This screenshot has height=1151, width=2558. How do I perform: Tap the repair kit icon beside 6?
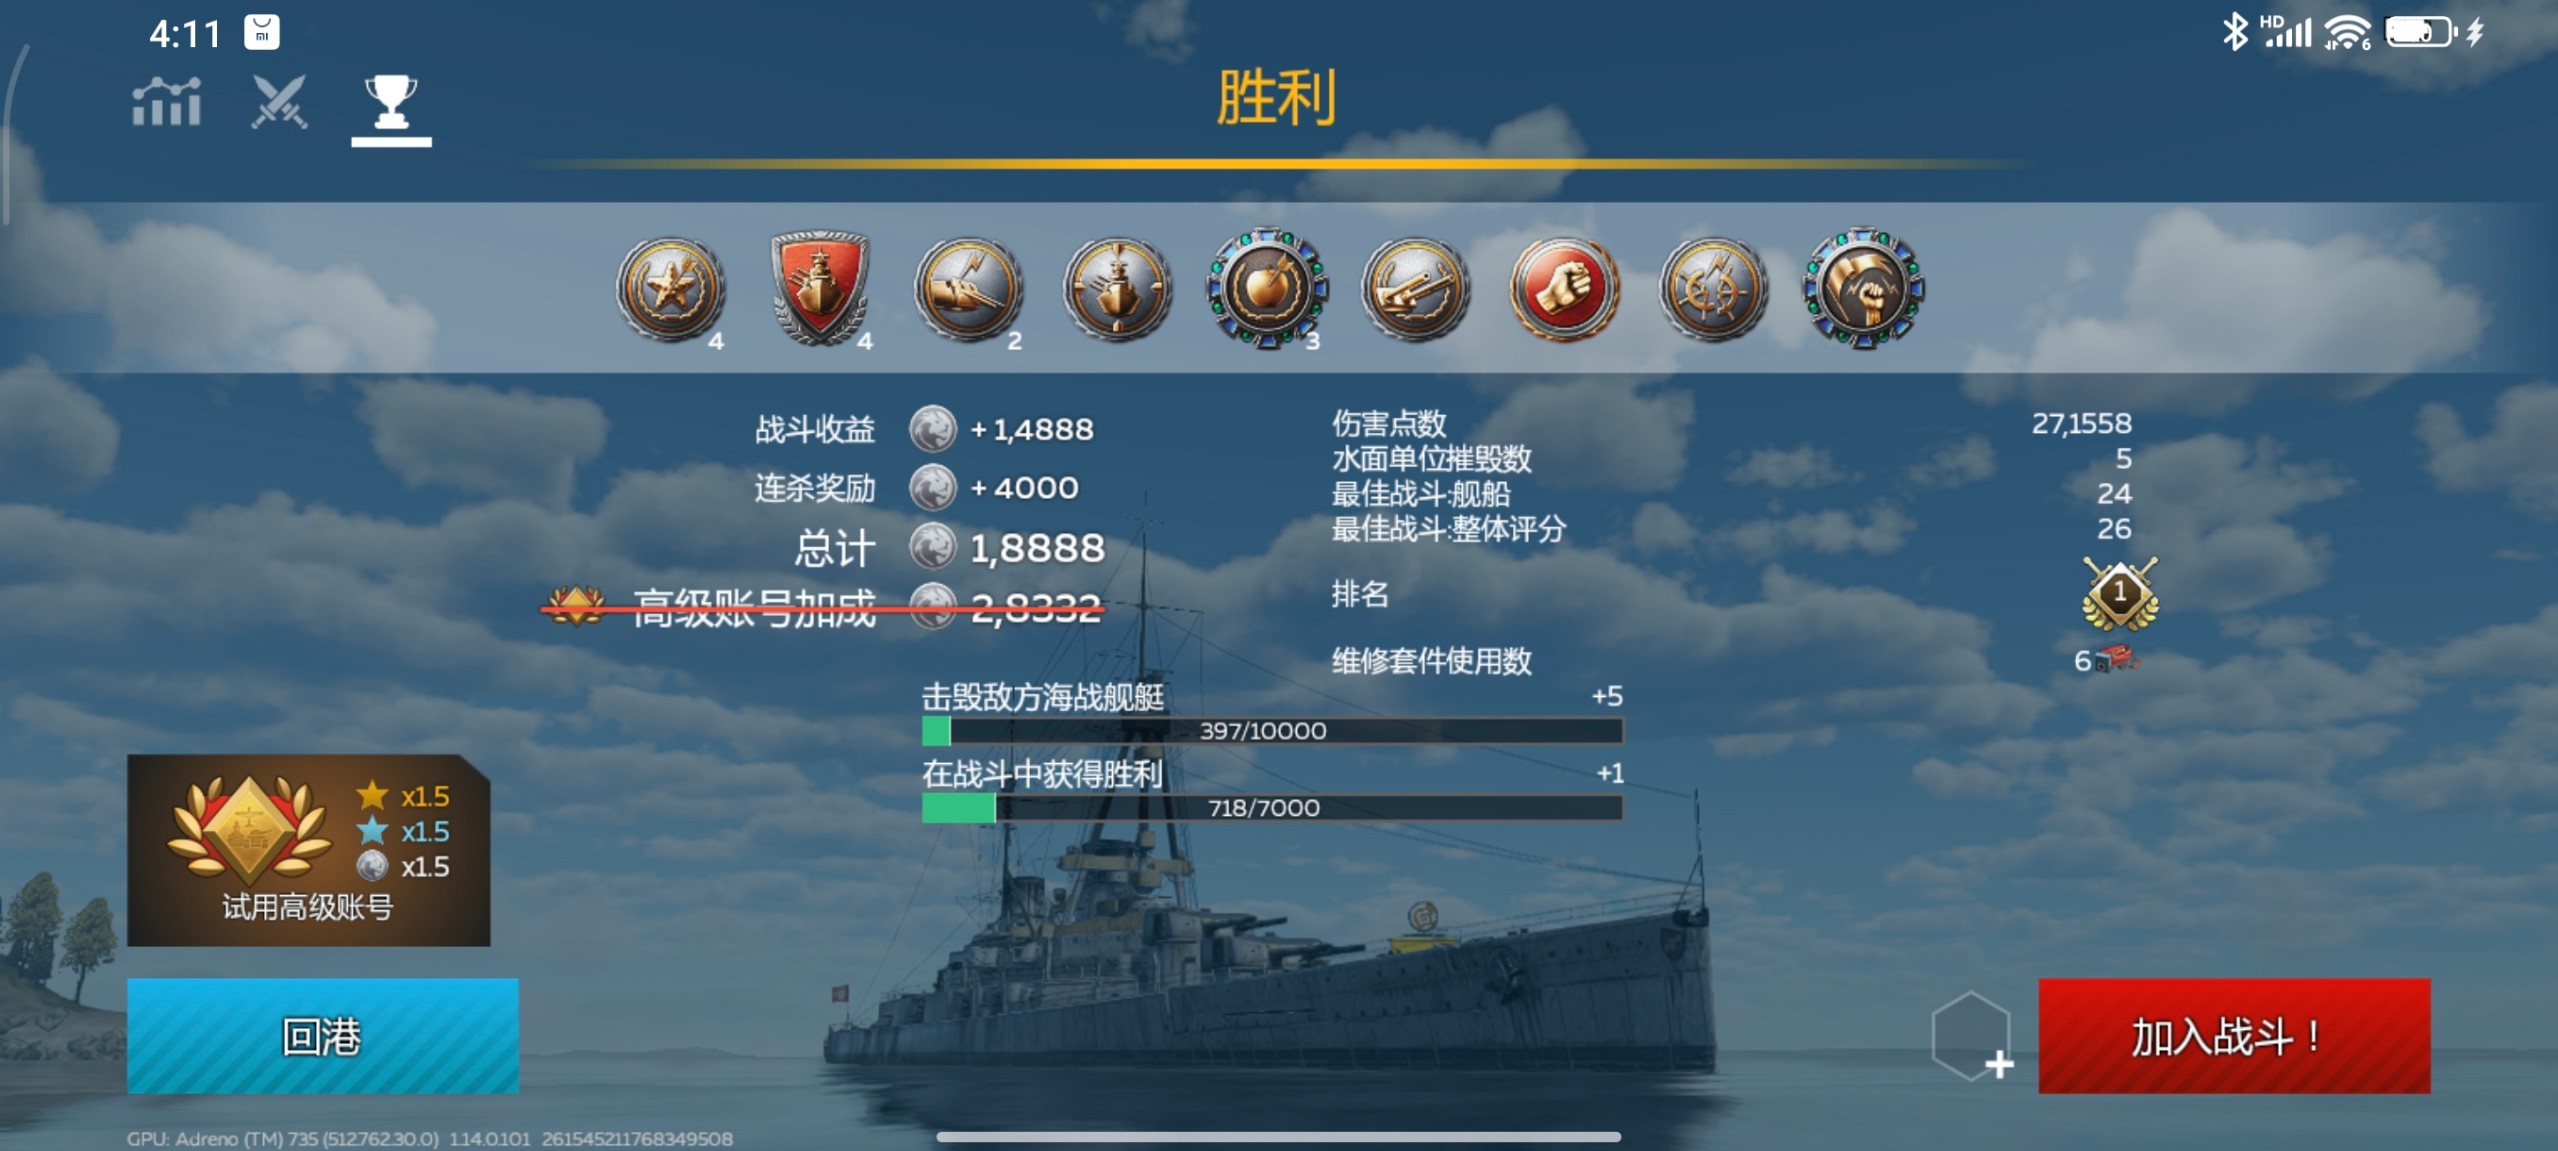point(2117,660)
